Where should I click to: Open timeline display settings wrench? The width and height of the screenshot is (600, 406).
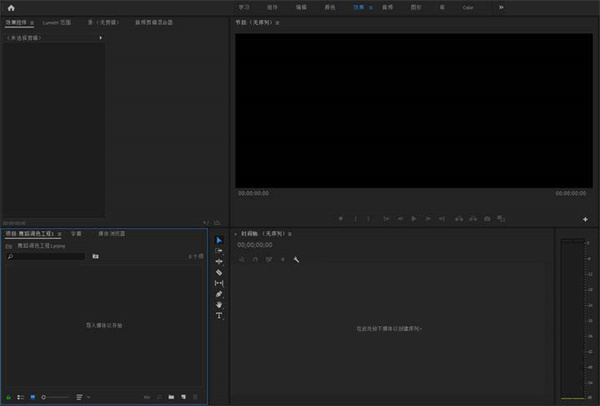pos(297,260)
